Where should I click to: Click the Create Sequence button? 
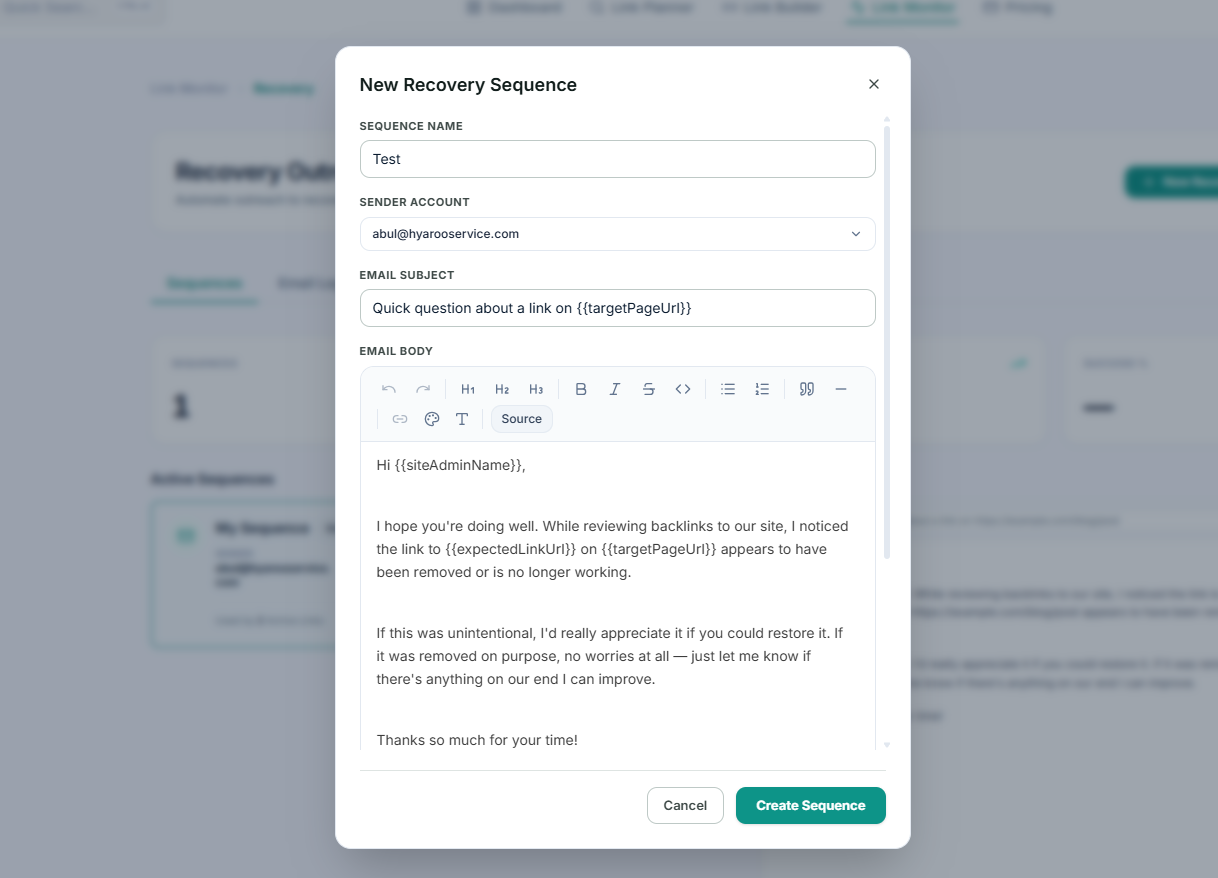(811, 806)
